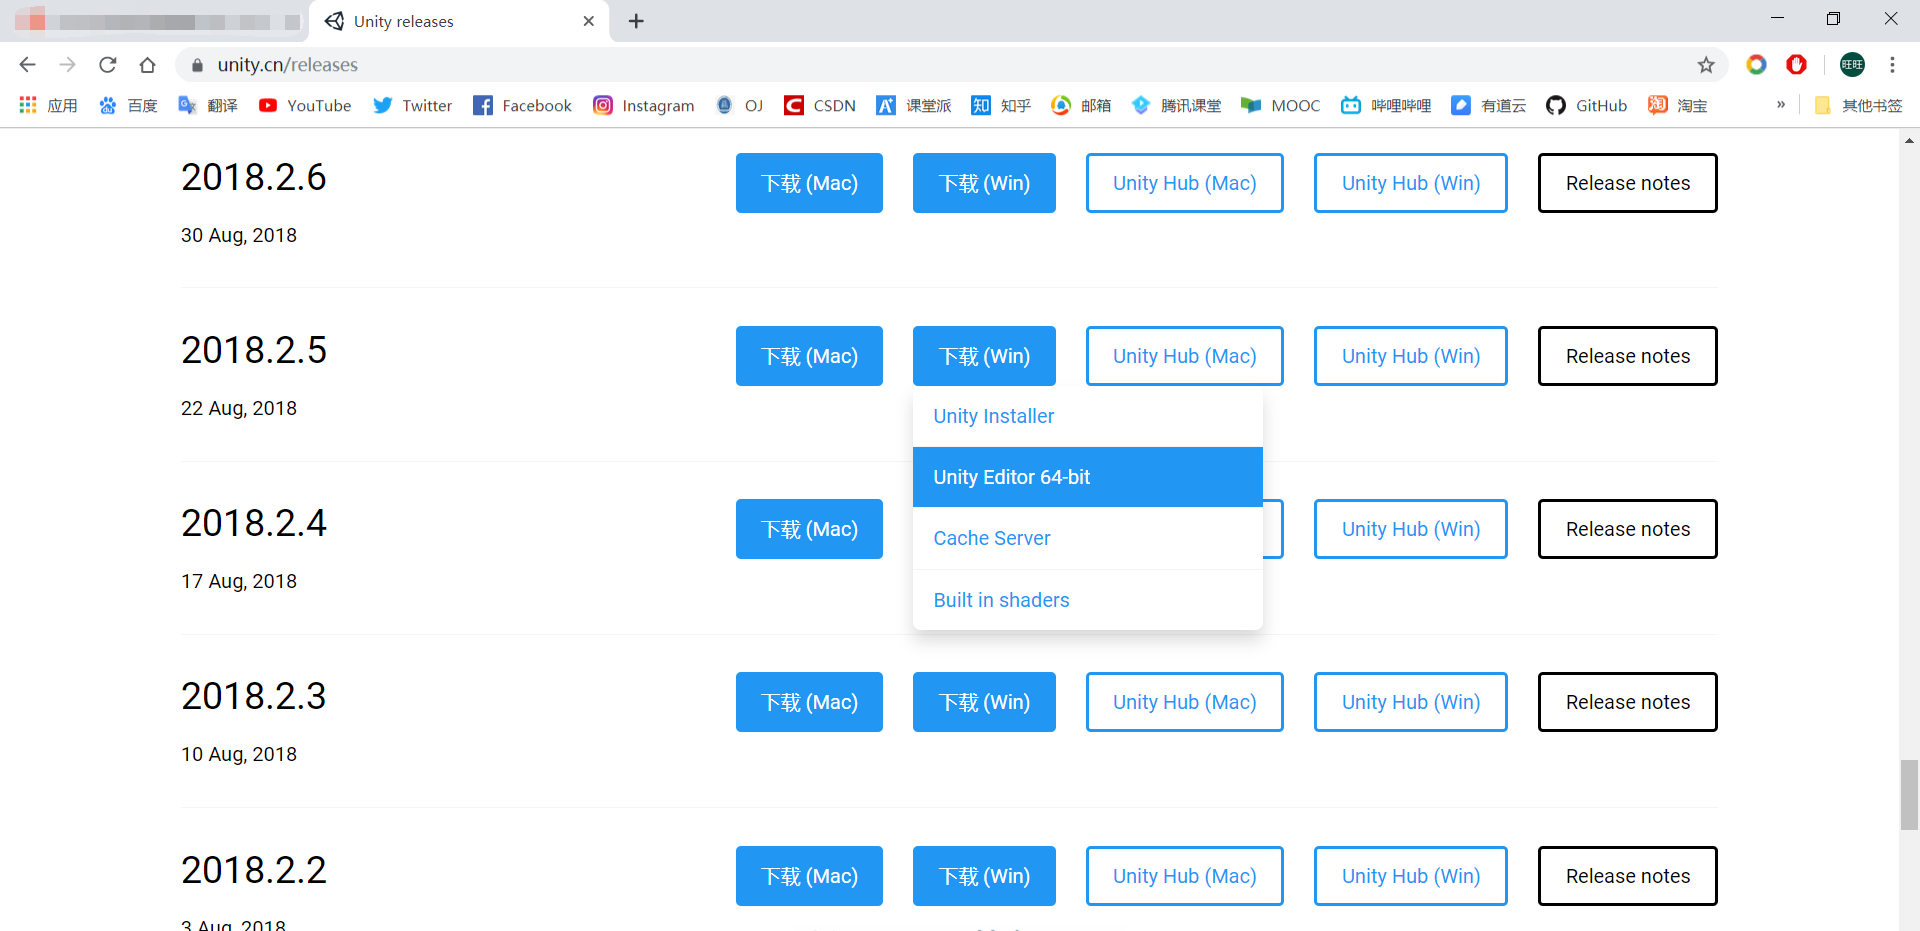1920x931 pixels.
Task: Open the 其他书签 folder
Action: click(1859, 105)
